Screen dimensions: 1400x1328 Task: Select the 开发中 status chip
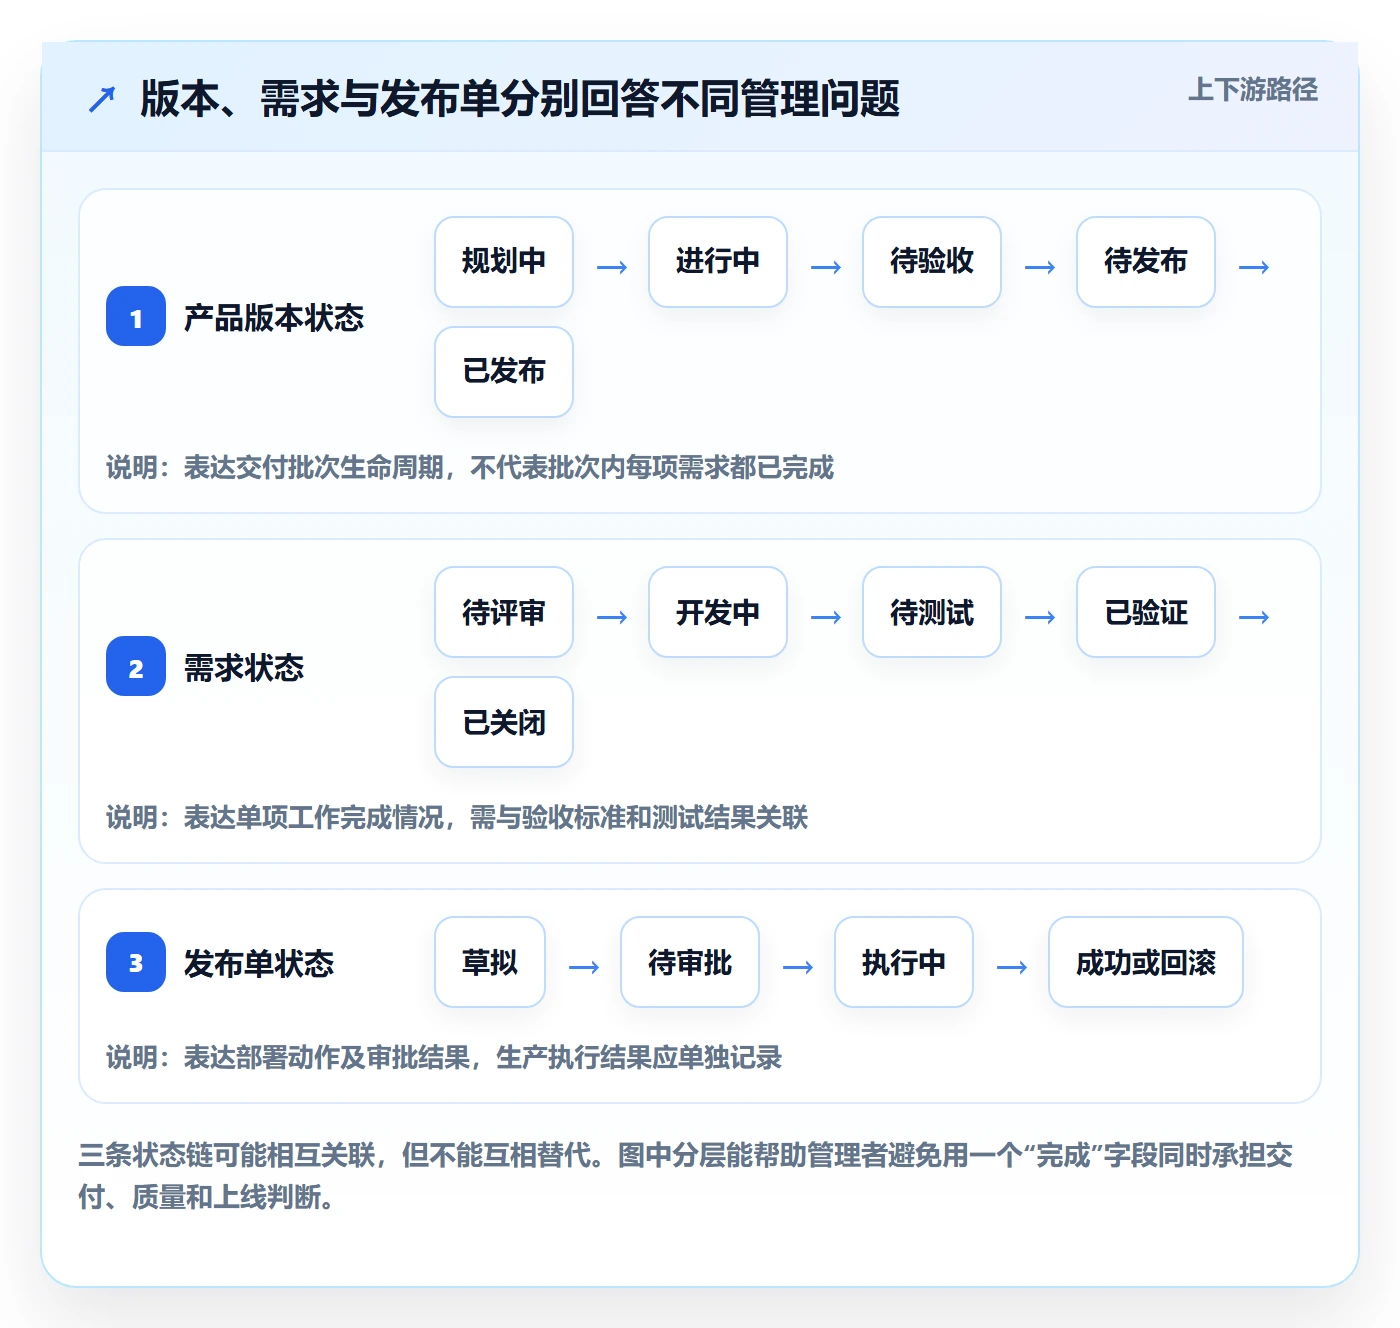[718, 612]
